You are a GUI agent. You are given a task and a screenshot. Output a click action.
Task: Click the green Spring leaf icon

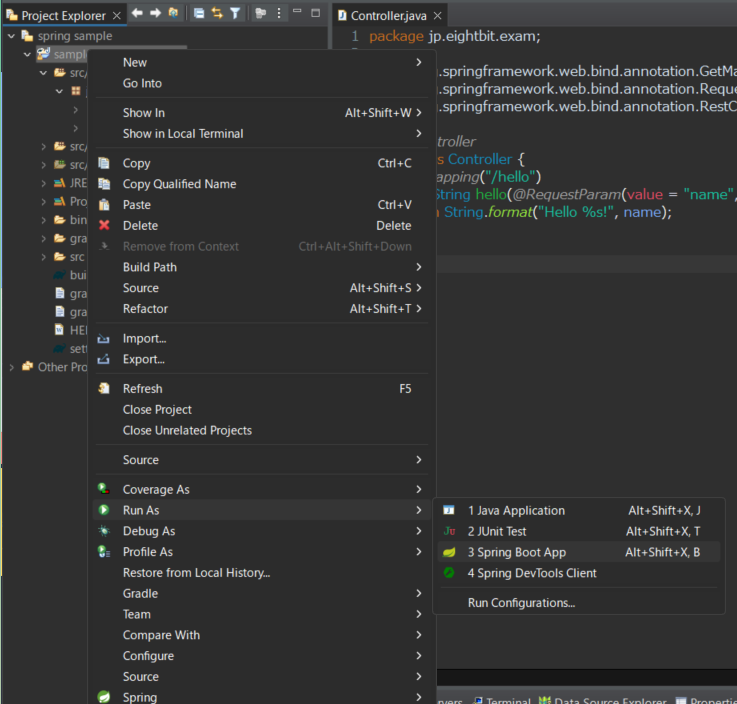[x=104, y=697]
